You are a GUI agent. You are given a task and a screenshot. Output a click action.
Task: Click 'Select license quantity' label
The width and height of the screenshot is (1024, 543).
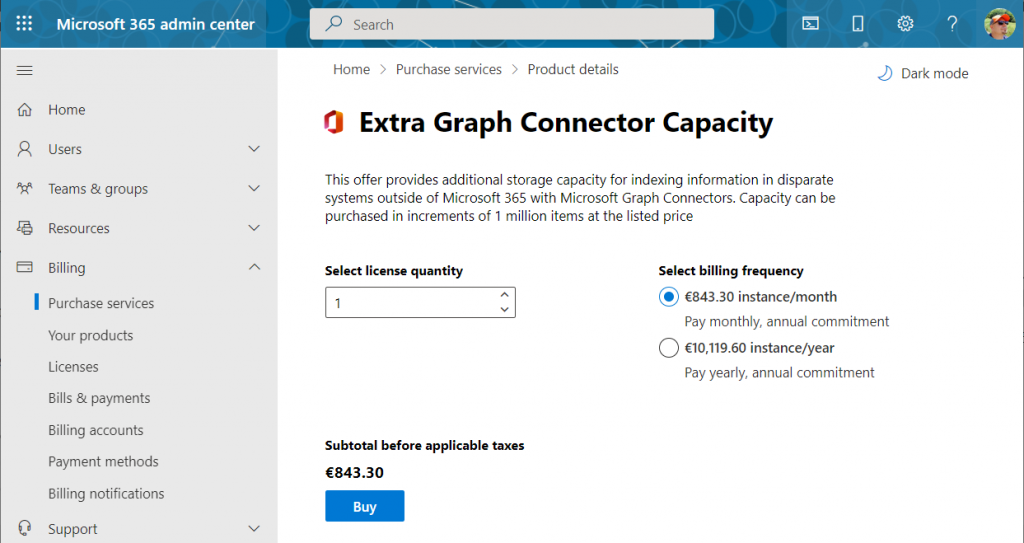(x=394, y=271)
